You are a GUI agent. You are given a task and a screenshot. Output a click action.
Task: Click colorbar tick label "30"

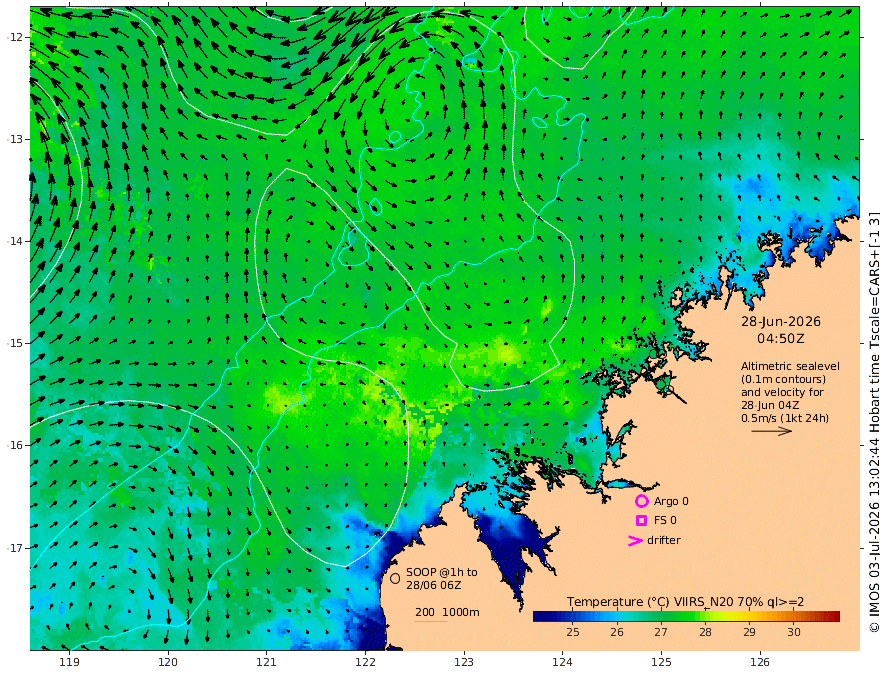[x=794, y=632]
